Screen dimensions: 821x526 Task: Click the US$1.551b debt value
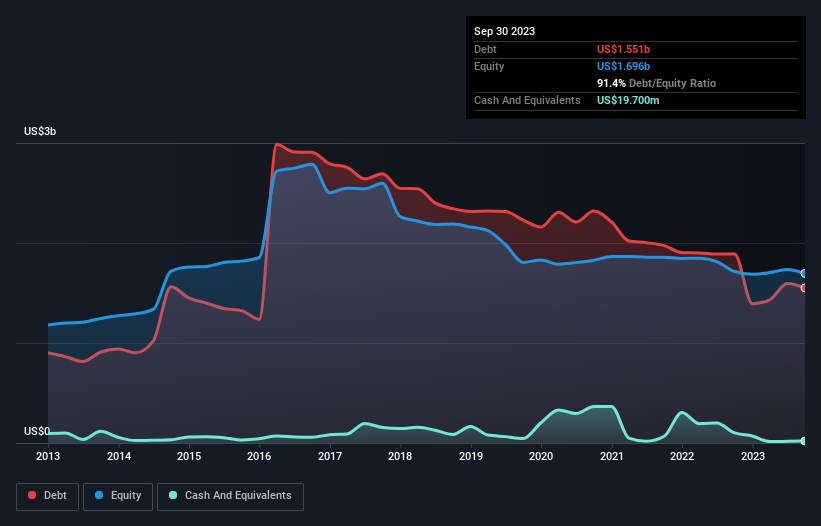(623, 49)
